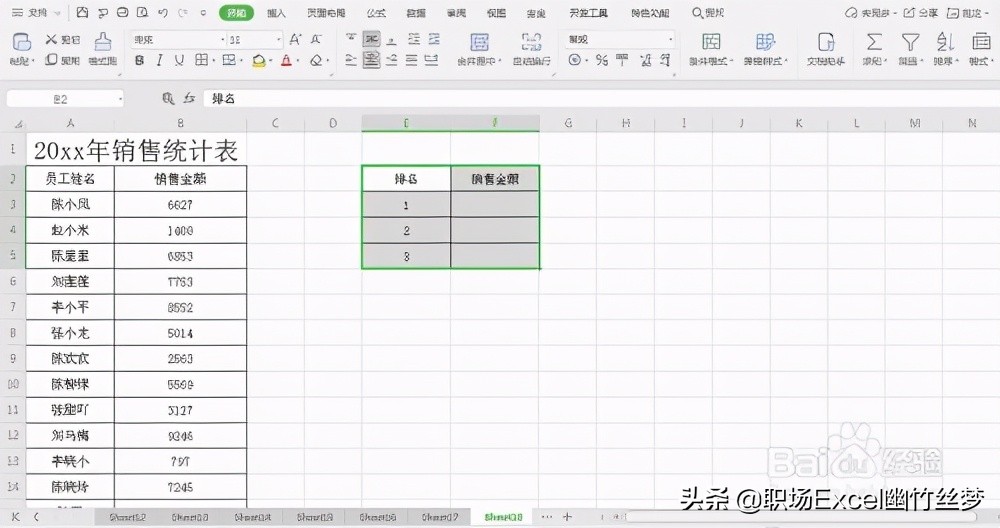Viewport: 1000px width, 528px height.
Task: Click the Copy icon in clipboard group
Action: click(x=52, y=60)
